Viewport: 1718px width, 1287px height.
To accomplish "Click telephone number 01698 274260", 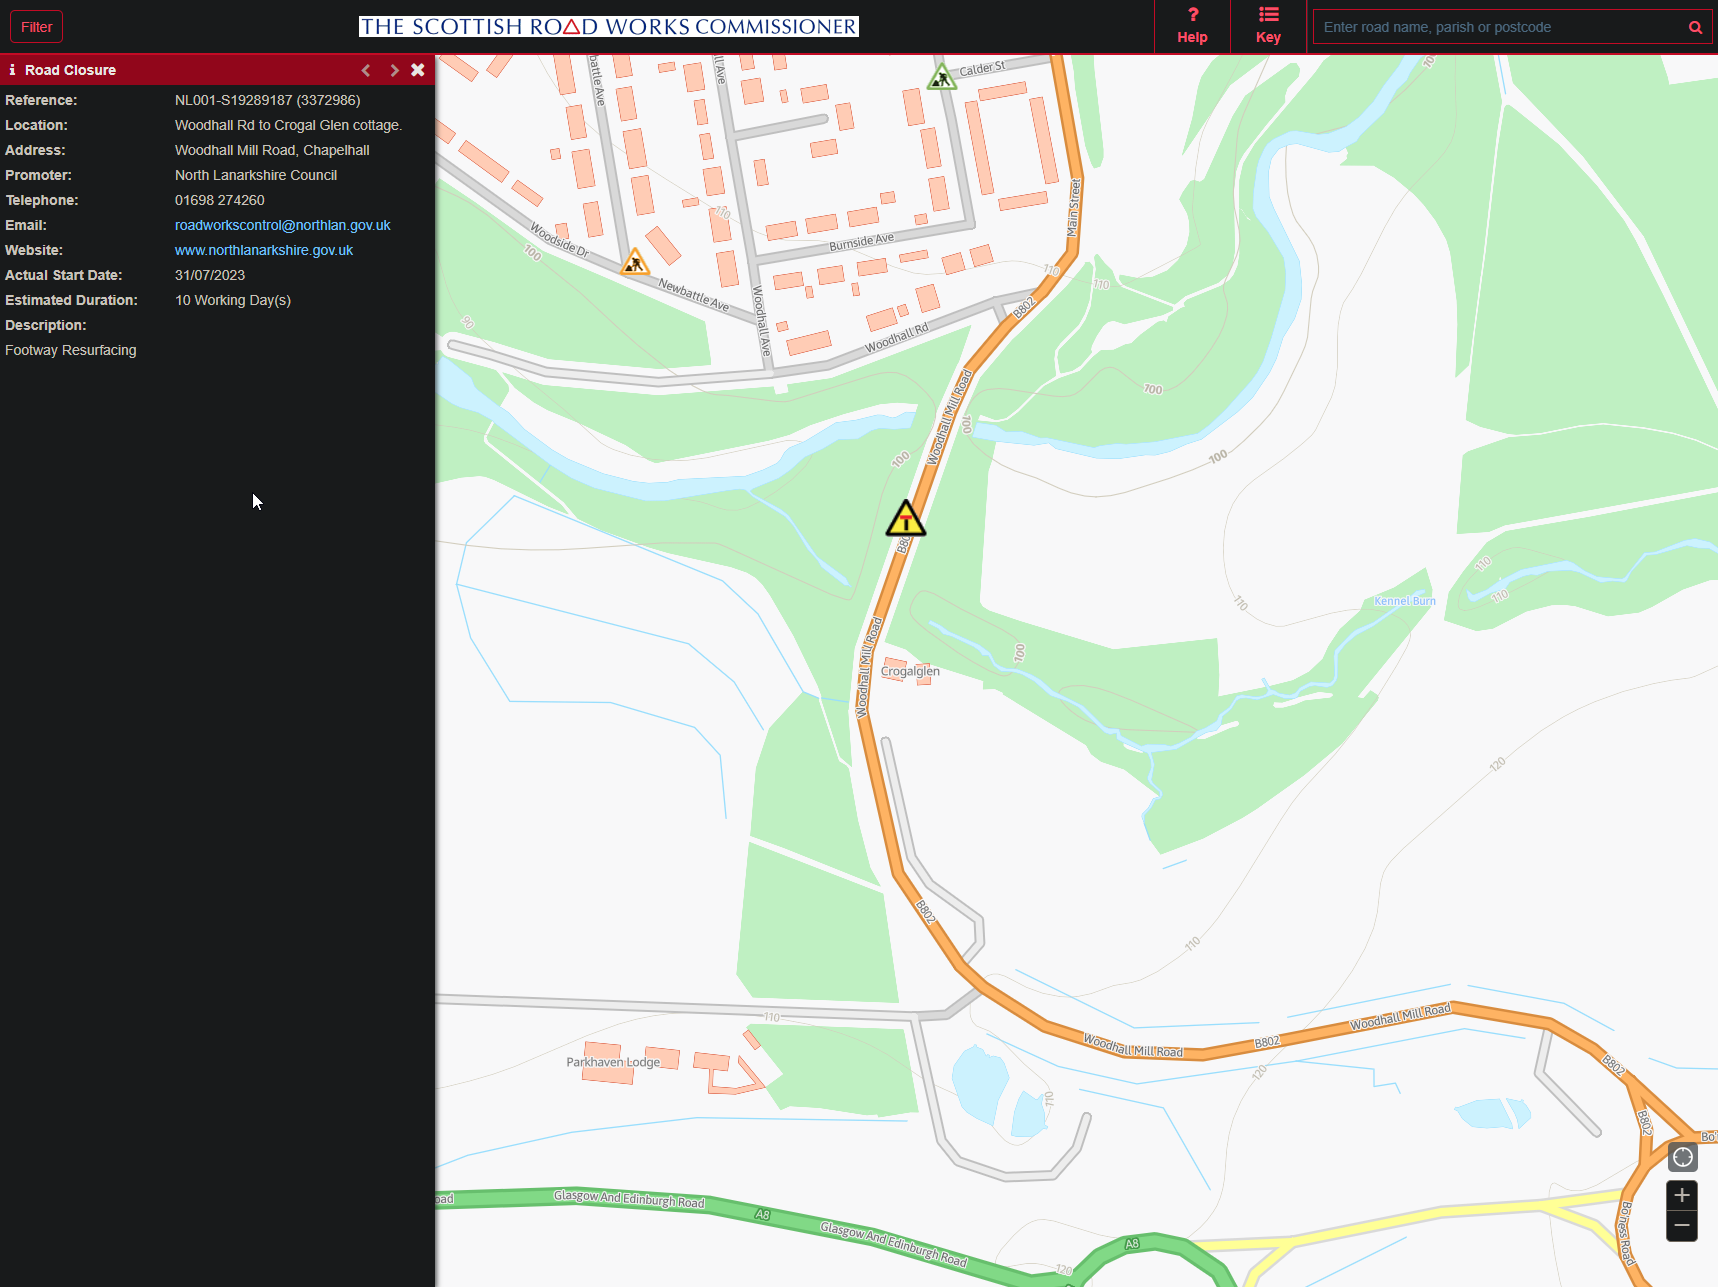I will [x=220, y=200].
